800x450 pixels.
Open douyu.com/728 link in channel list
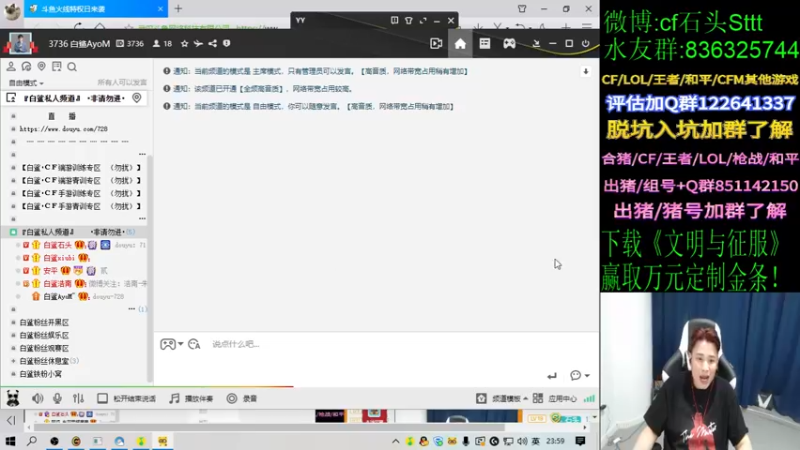coord(63,129)
